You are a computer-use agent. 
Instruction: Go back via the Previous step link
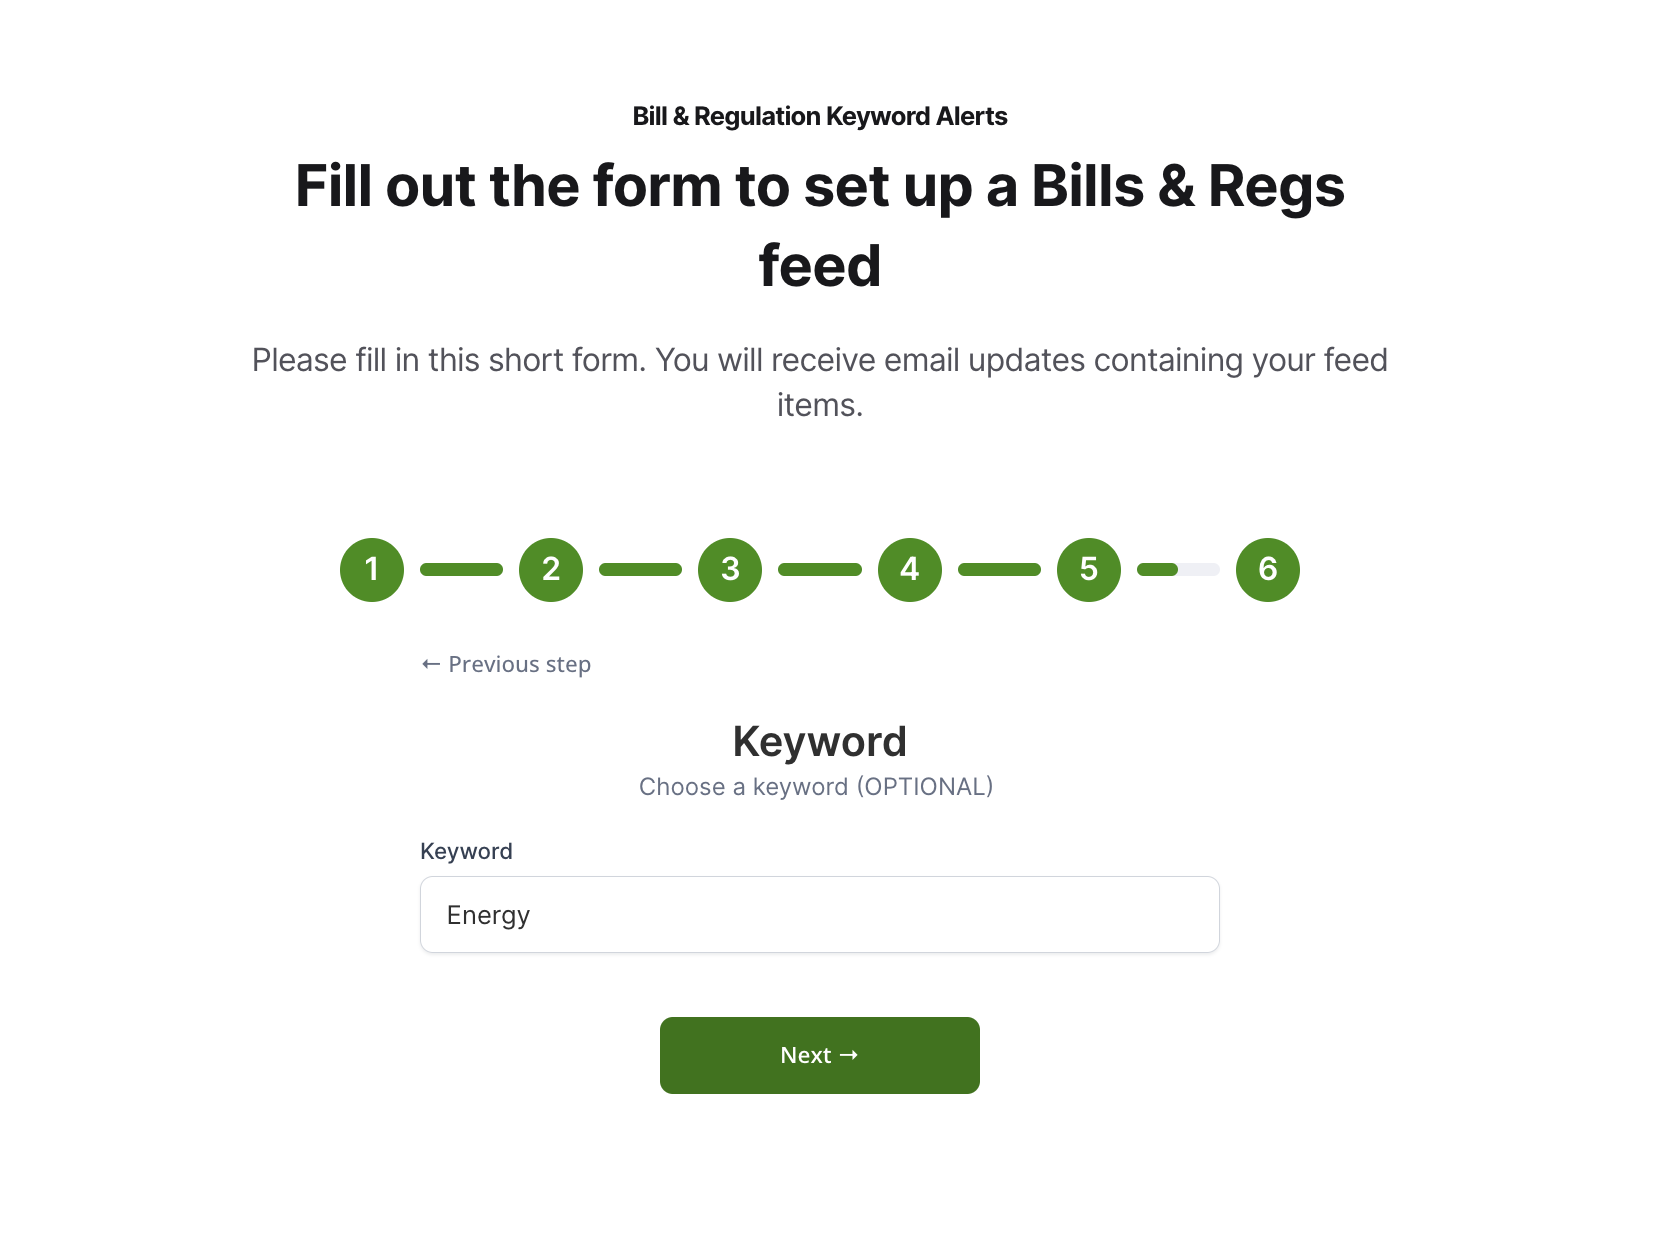506,665
